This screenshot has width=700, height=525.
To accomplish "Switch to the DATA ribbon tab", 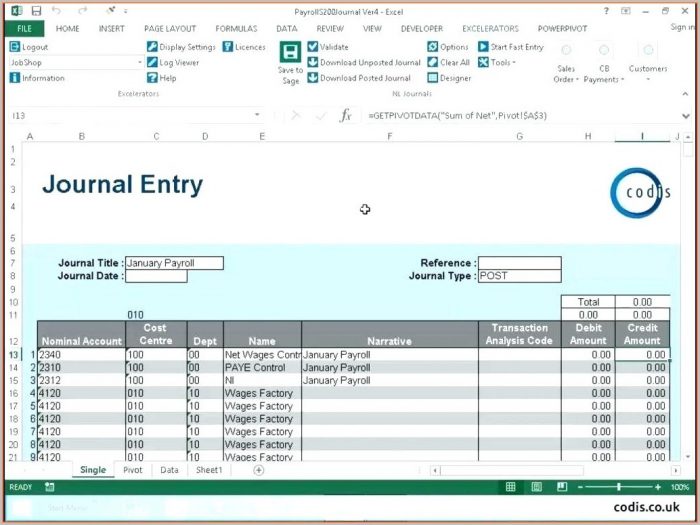I will point(287,29).
